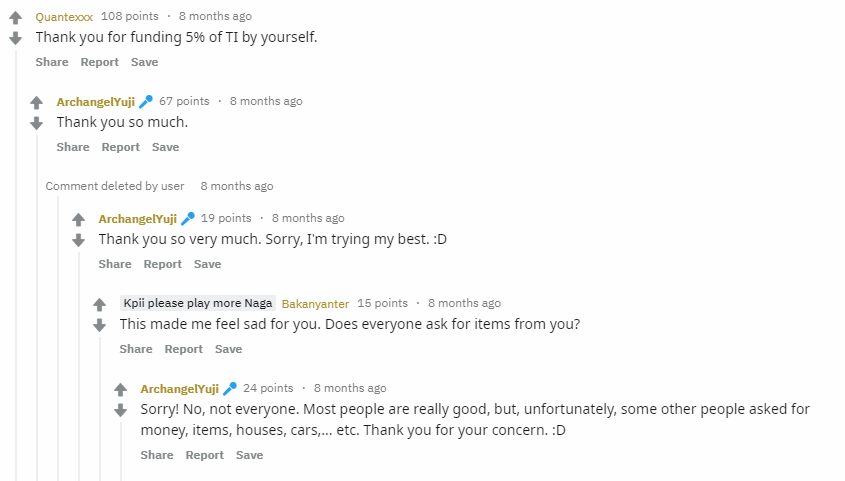Downvote the 'Sorry! No, not everyone' reply

[x=121, y=410]
